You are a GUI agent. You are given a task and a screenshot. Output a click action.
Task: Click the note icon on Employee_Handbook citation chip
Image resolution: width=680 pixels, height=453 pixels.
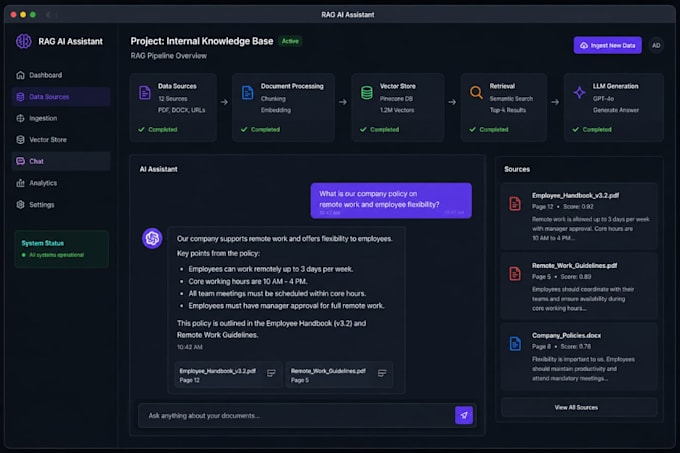pyautogui.click(x=271, y=373)
